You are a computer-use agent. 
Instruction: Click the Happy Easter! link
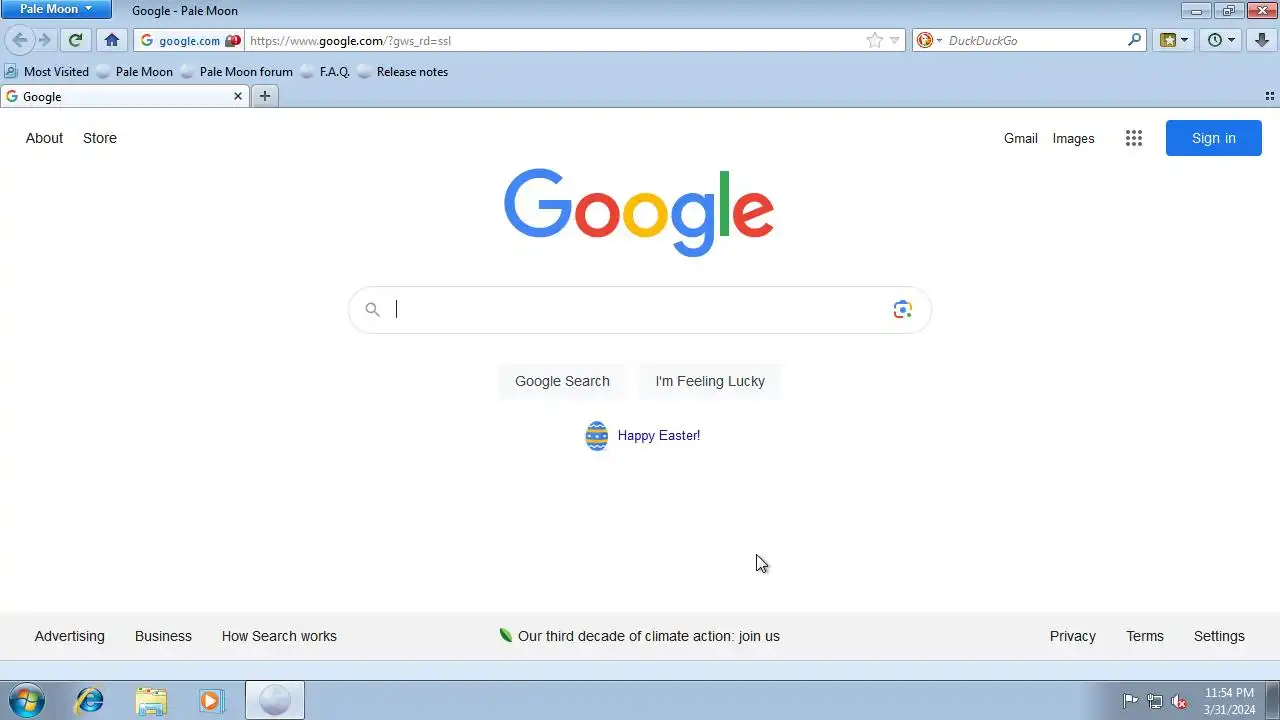pos(659,436)
